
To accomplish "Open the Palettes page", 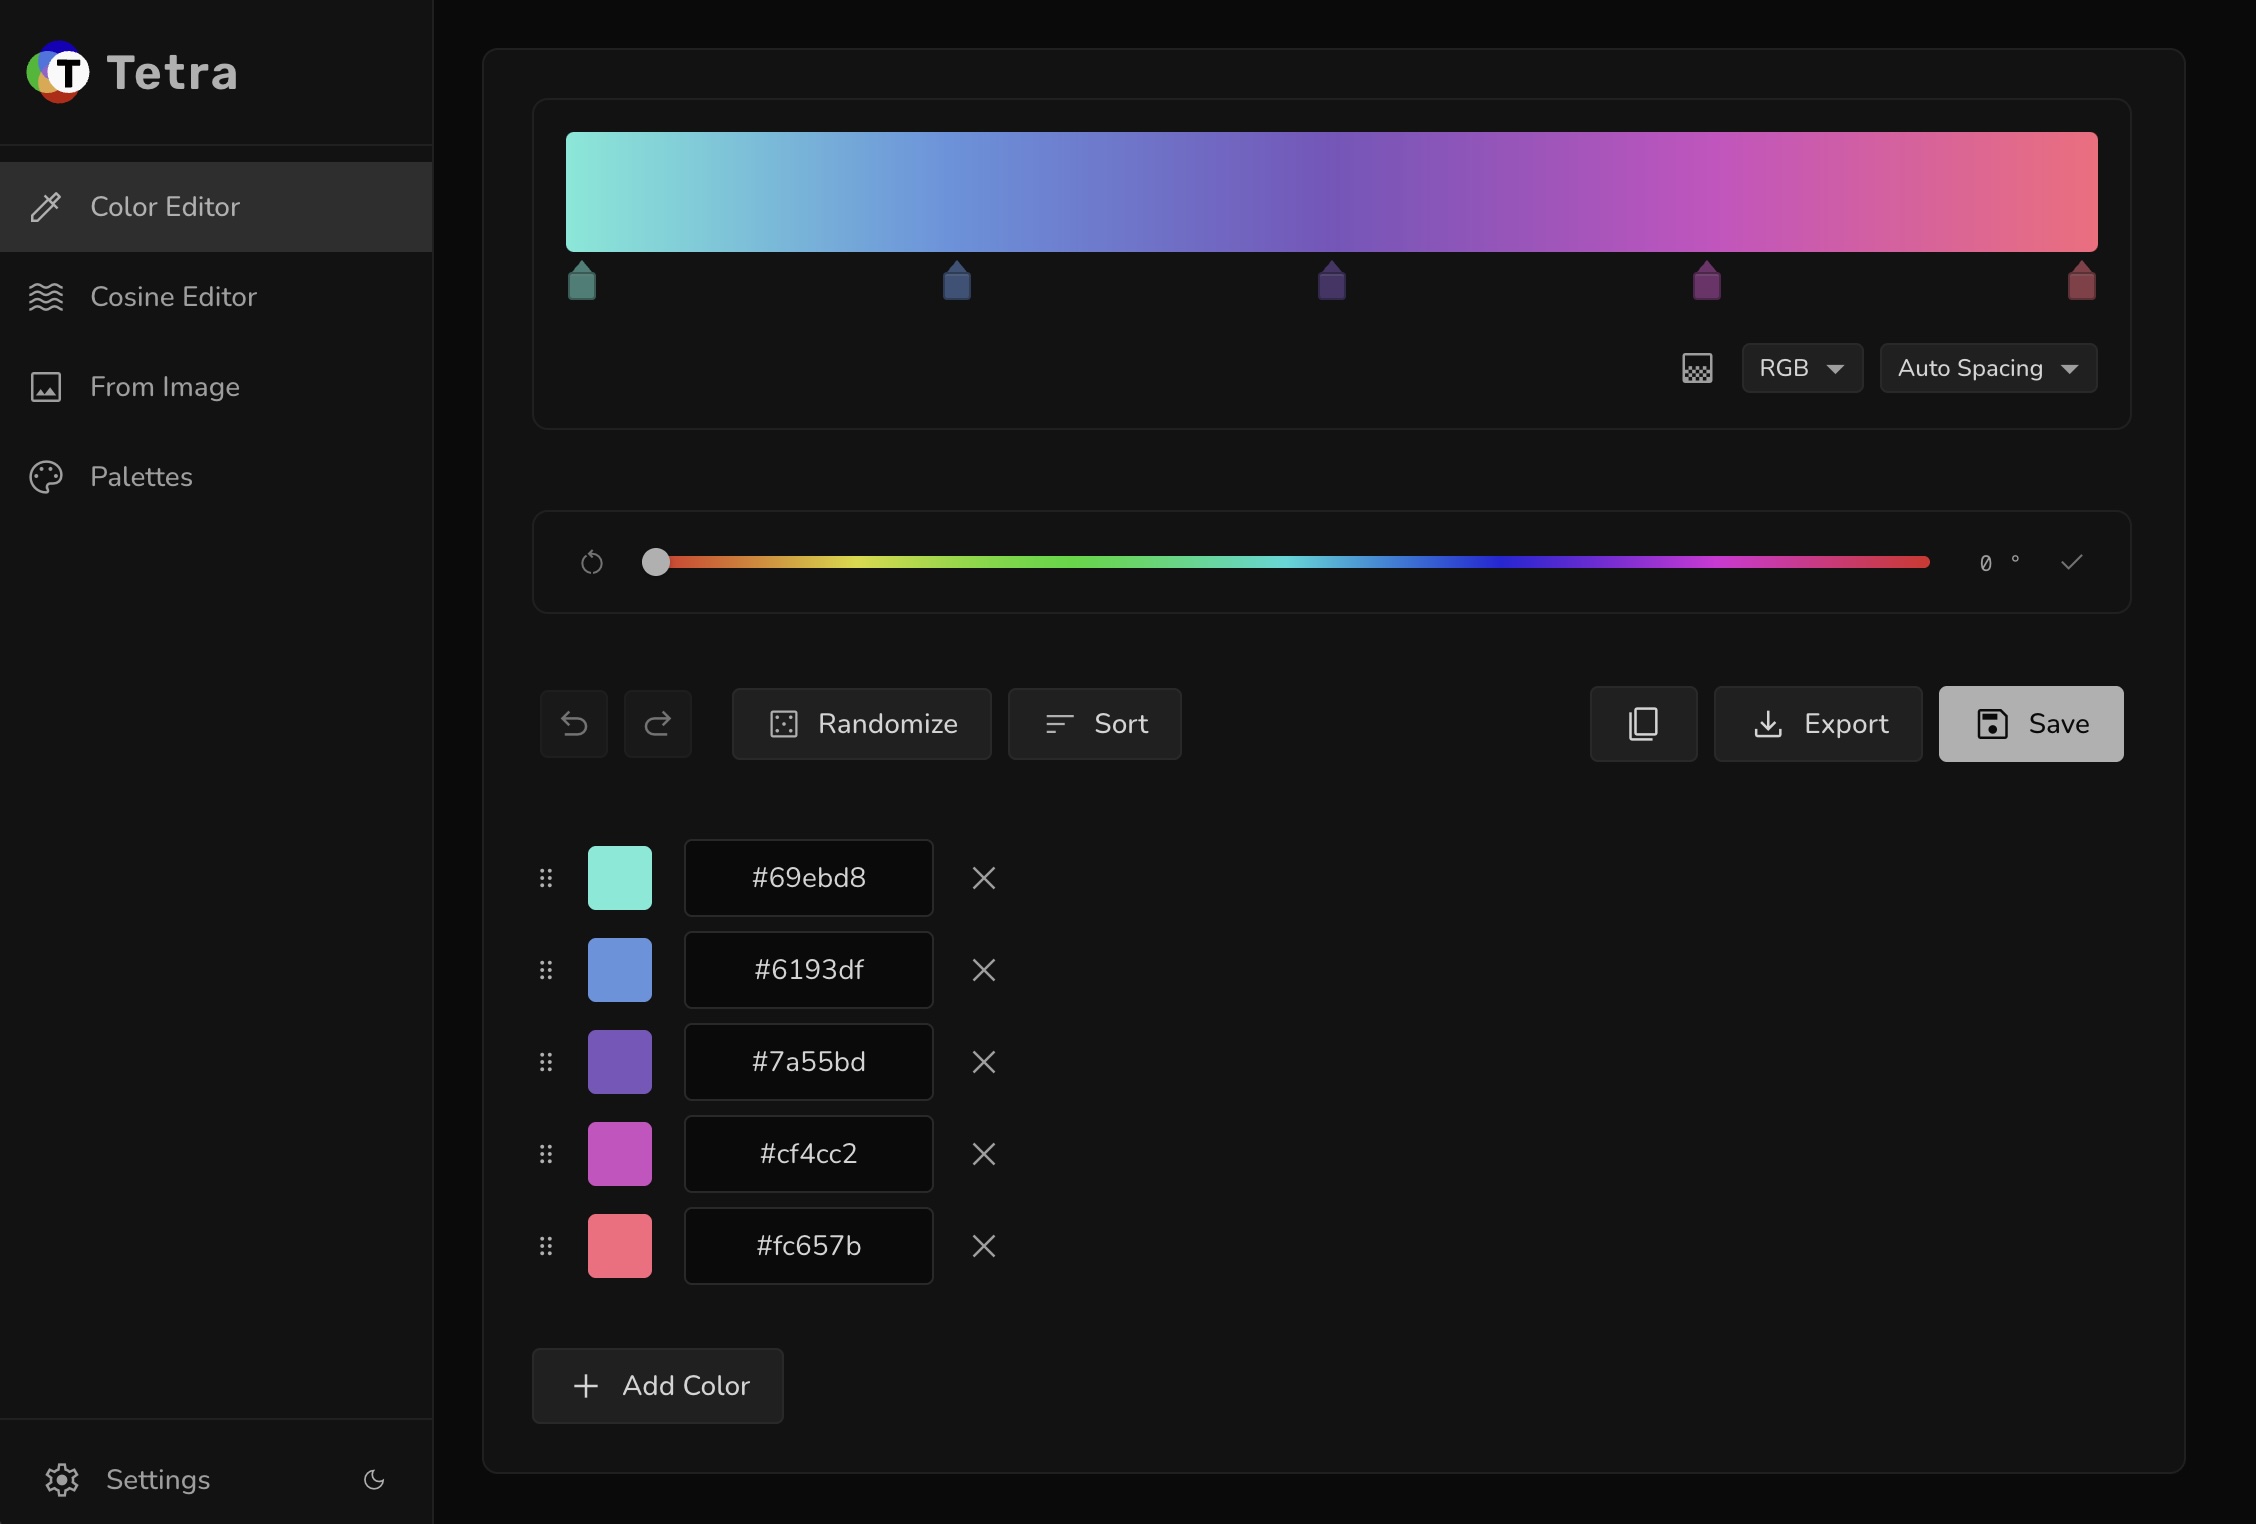I will [216, 477].
